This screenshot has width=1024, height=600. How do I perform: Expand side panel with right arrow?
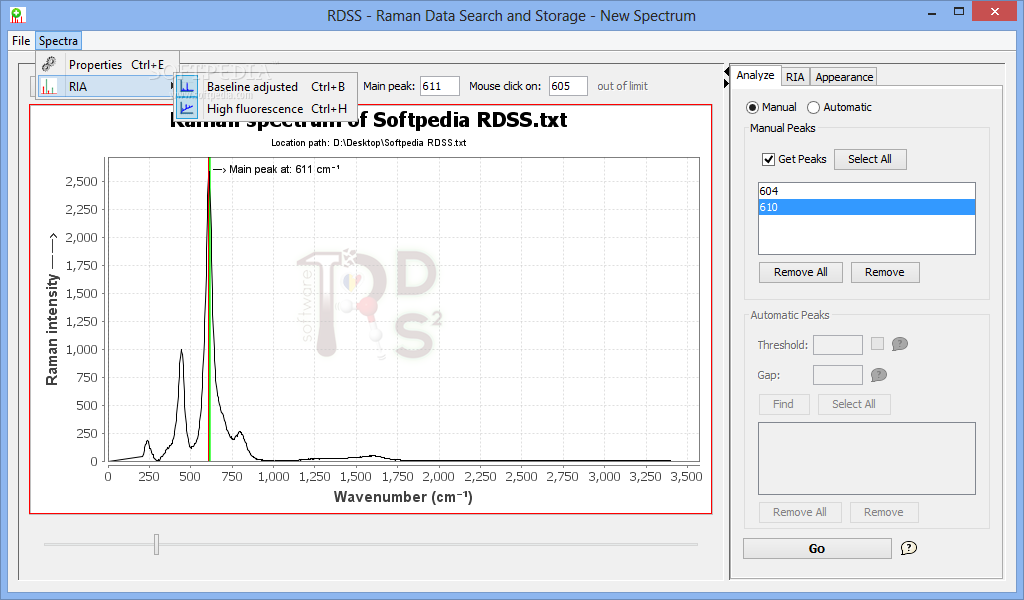(x=726, y=84)
